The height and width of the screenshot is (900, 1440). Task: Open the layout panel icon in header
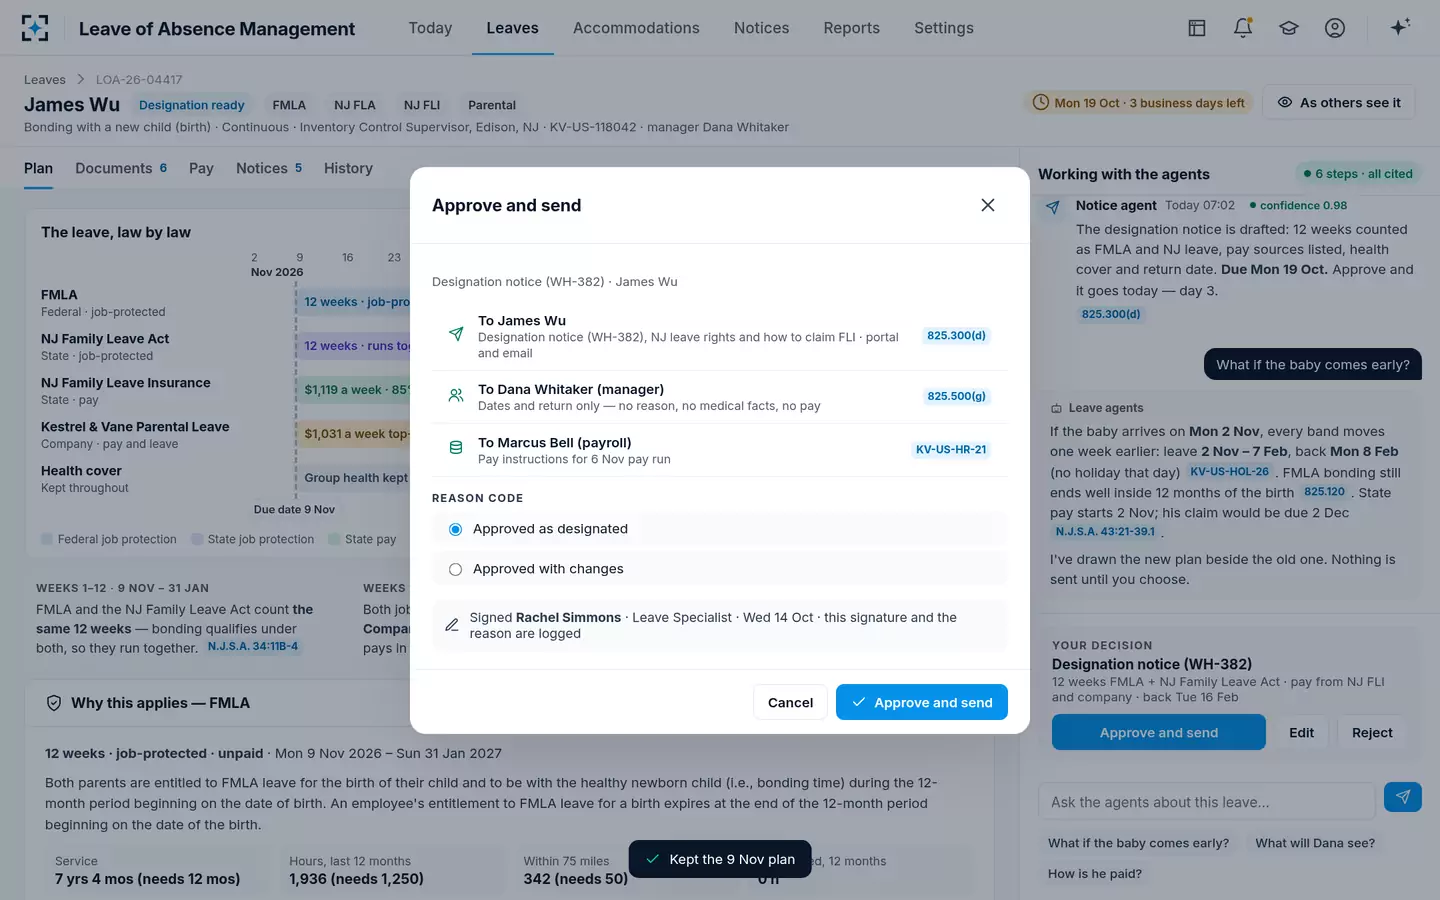coord(1197,28)
